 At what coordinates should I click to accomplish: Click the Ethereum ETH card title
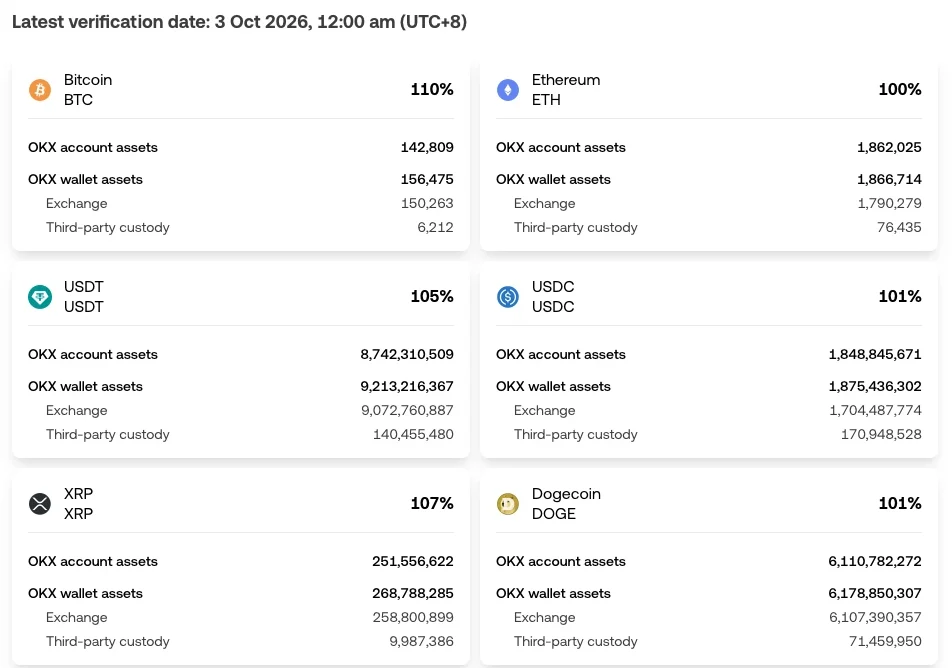click(566, 90)
